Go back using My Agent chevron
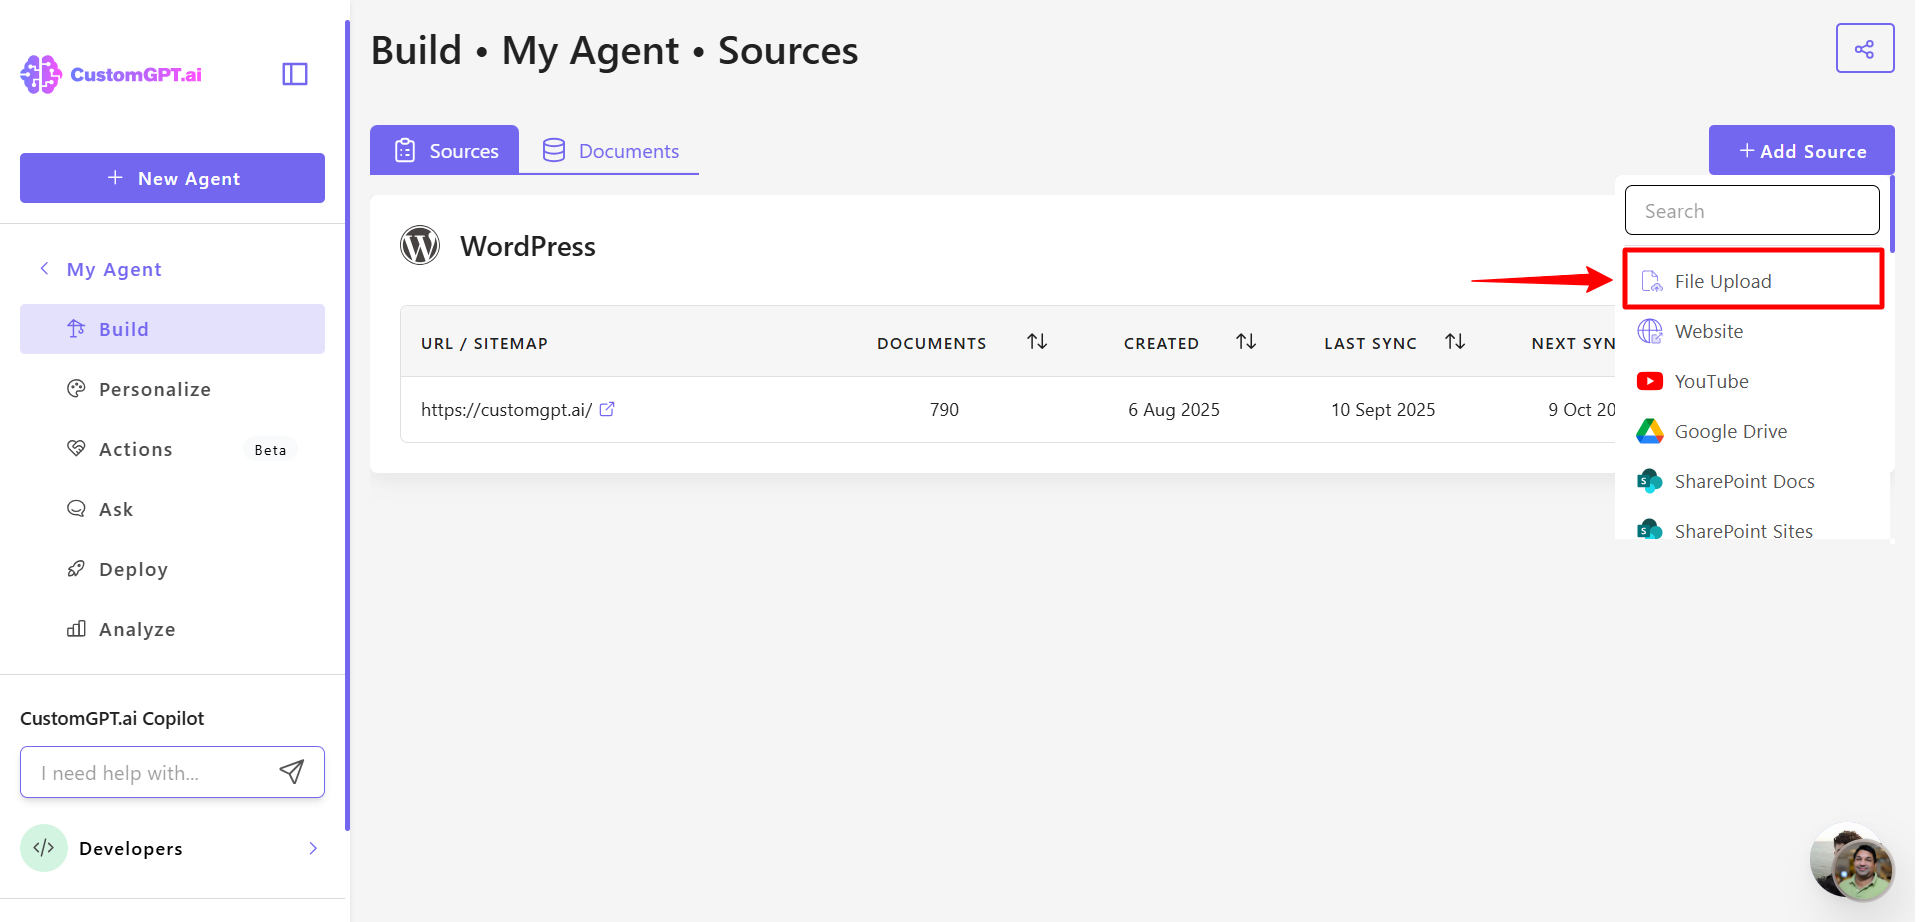1920x922 pixels. pos(44,269)
